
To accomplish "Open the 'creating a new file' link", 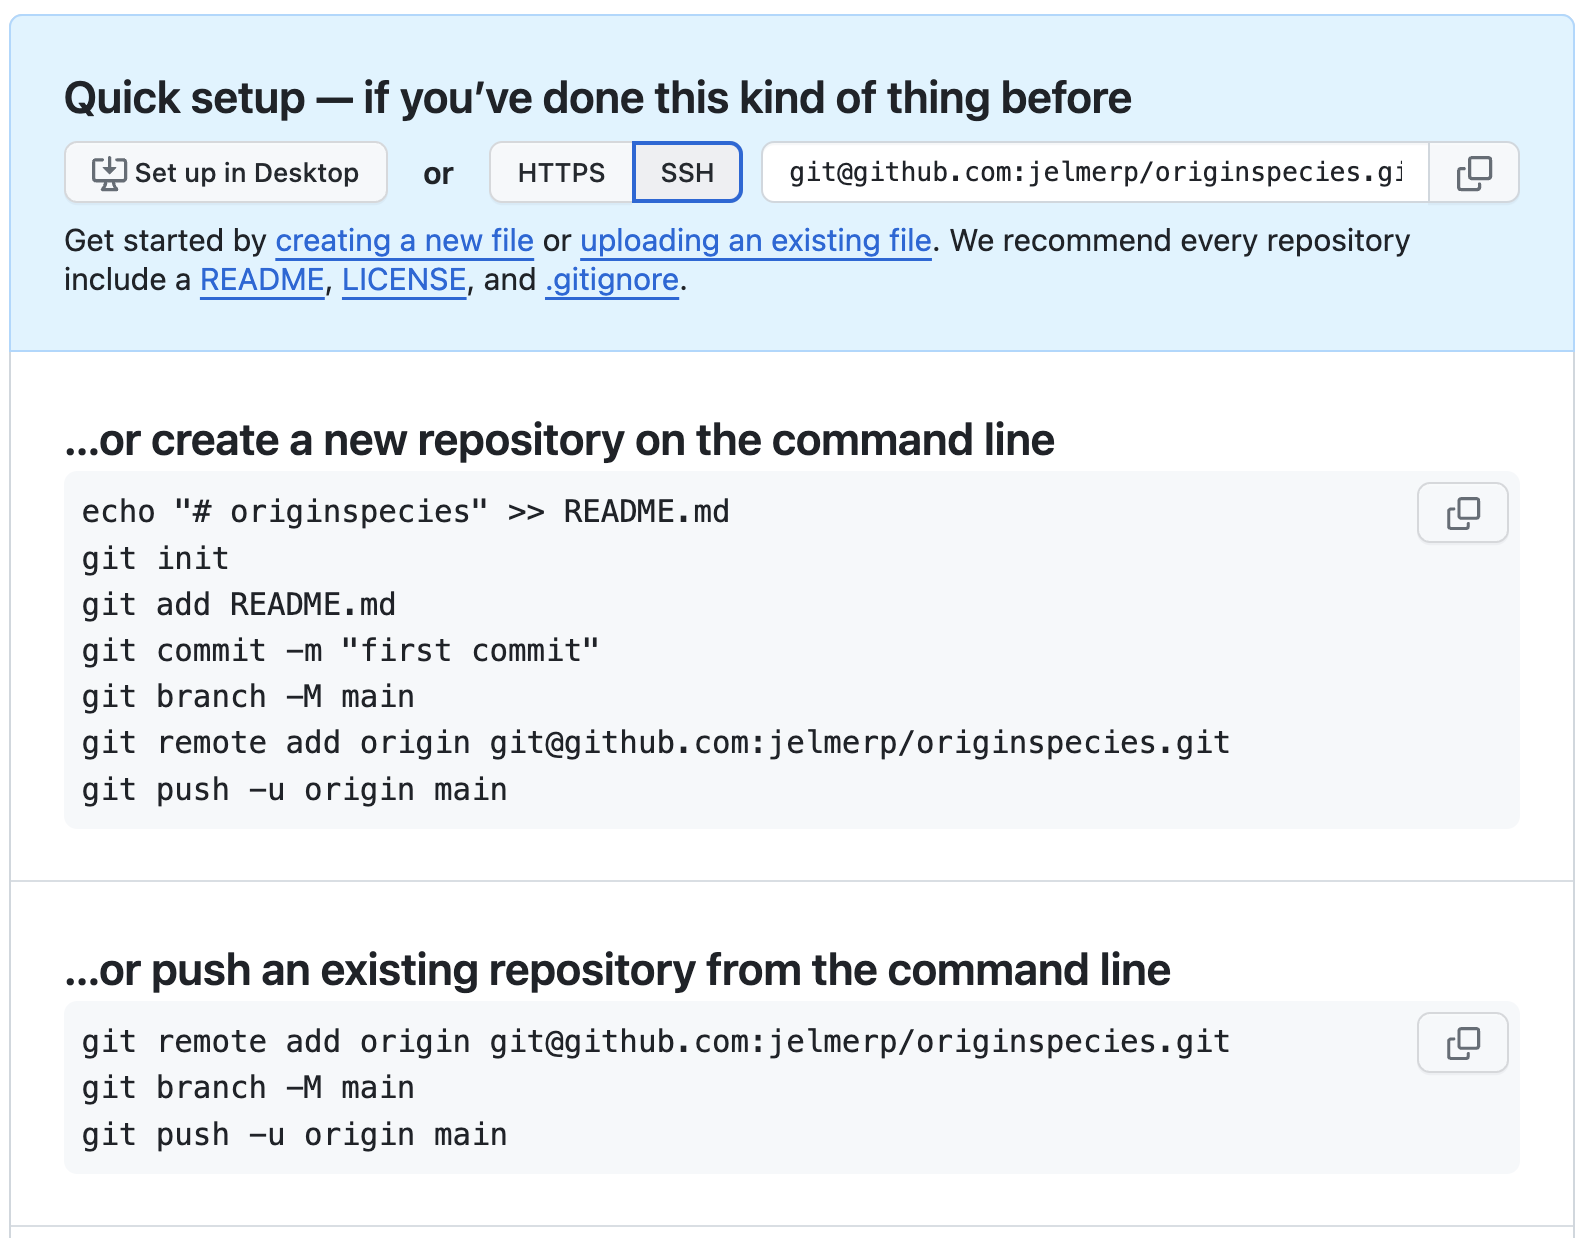I will [x=404, y=241].
